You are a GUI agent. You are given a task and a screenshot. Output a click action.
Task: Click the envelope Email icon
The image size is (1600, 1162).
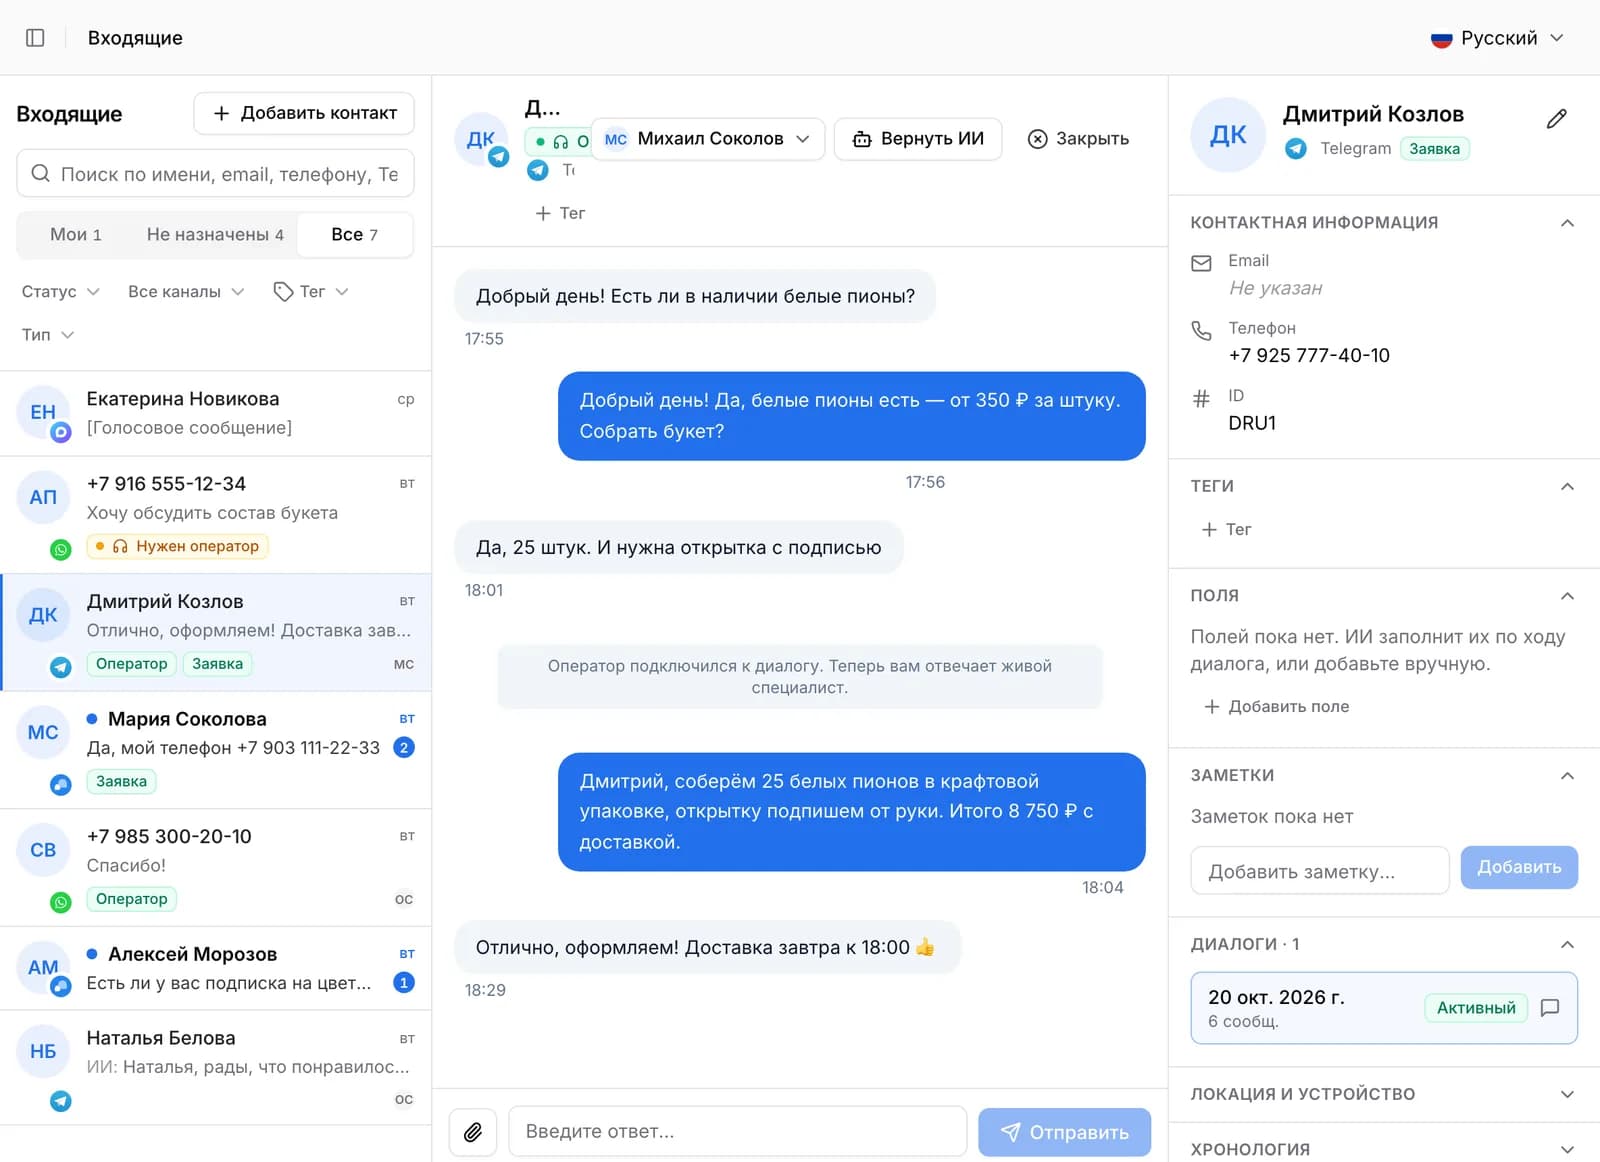pyautogui.click(x=1201, y=263)
